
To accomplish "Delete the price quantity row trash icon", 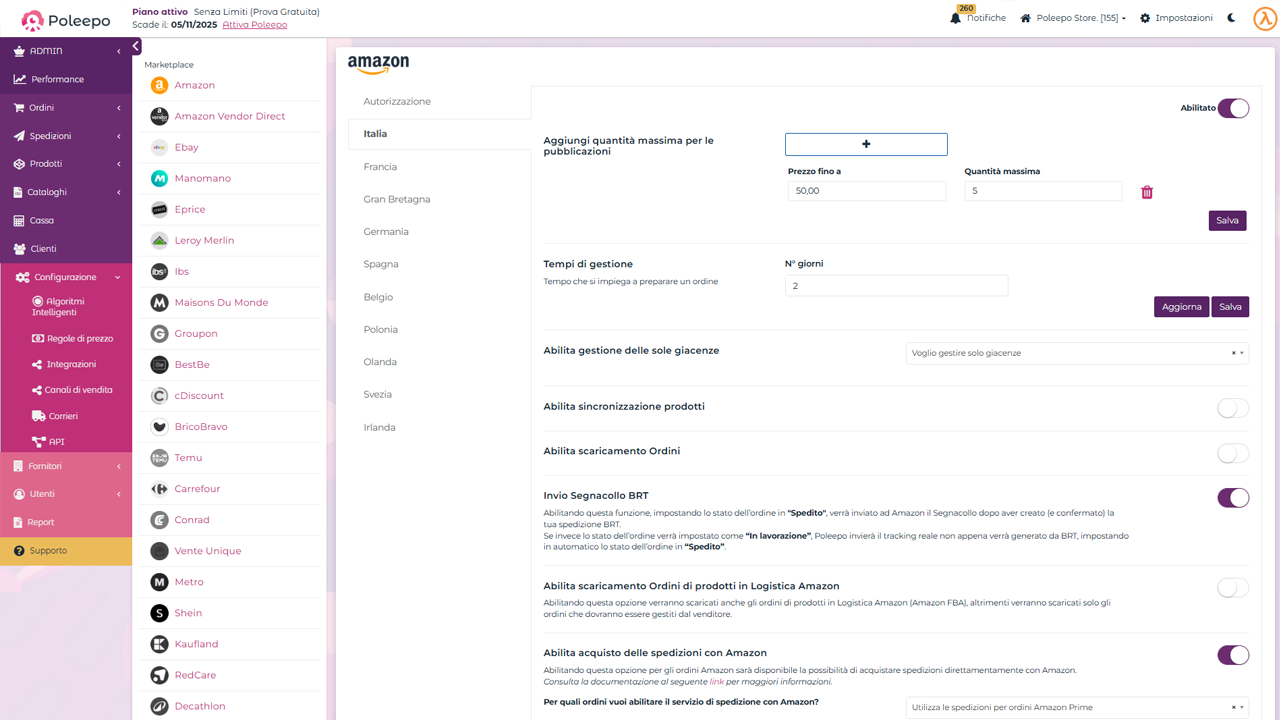I will pyautogui.click(x=1147, y=192).
